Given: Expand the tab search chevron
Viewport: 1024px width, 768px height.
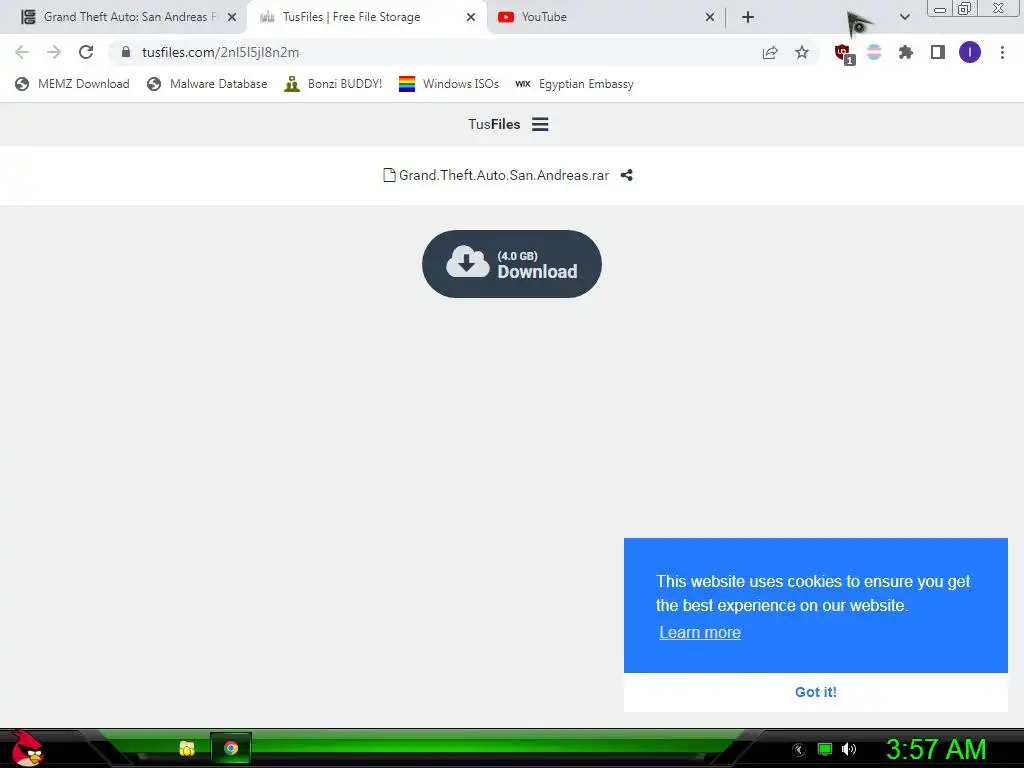Looking at the screenshot, I should (x=904, y=17).
